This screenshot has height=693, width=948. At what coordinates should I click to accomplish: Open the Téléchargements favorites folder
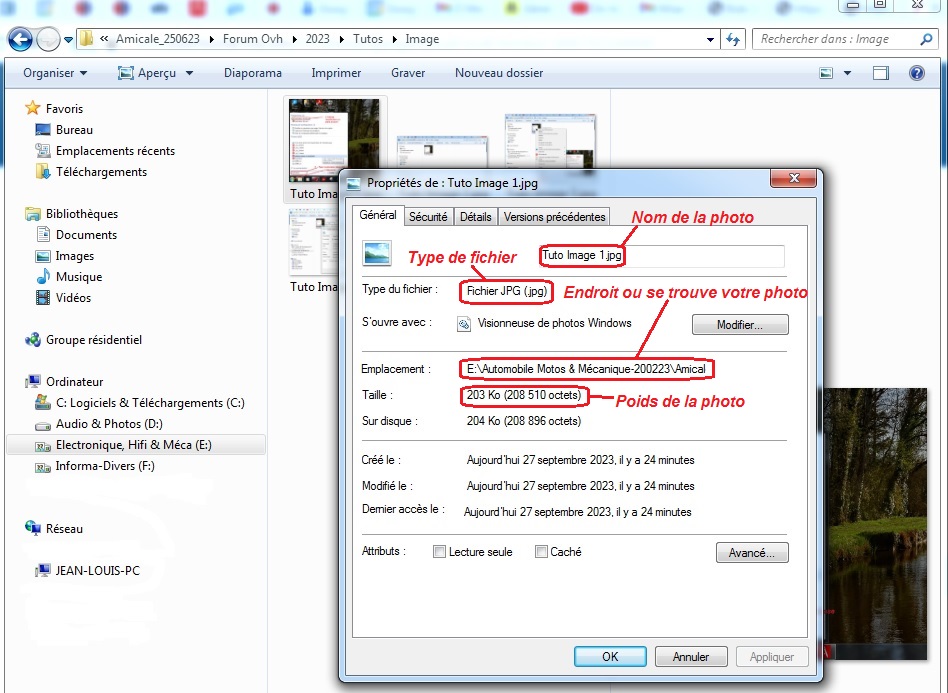tap(100, 172)
